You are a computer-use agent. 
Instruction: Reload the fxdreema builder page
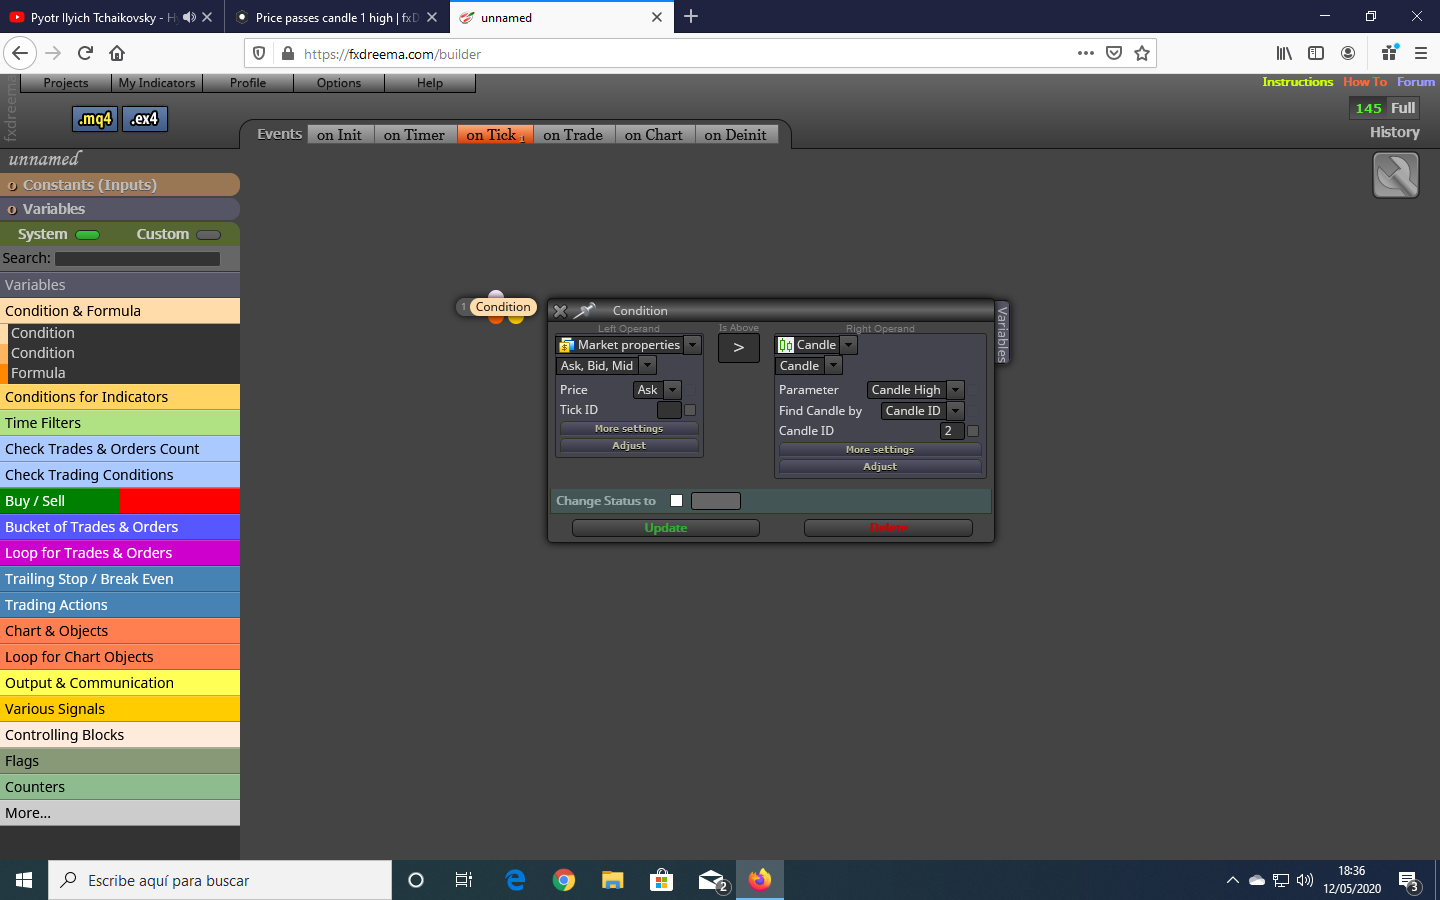(85, 54)
